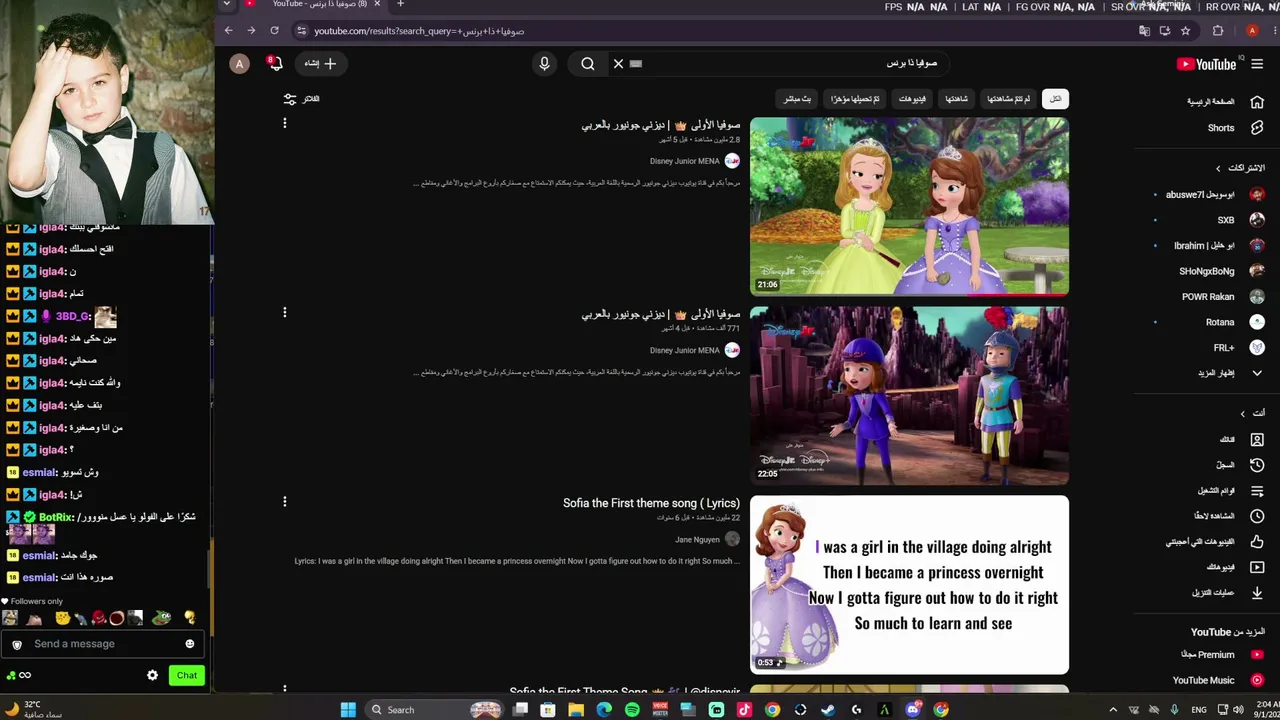Select the 'بث مباشر' filter chip
1280x720 pixels.
coord(798,99)
